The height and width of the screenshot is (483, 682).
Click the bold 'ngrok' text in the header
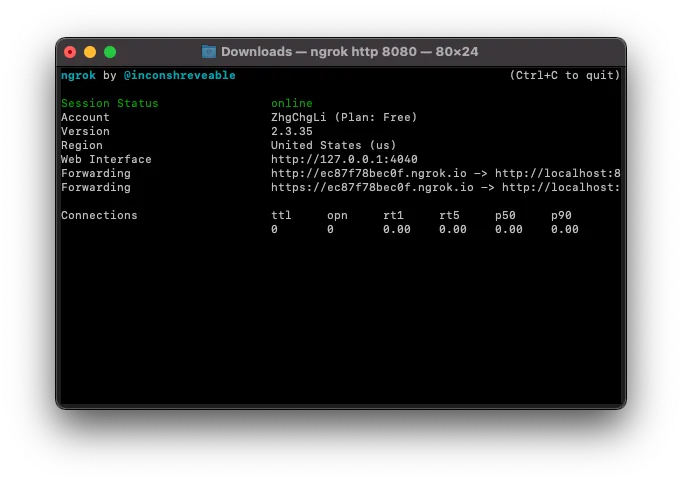(x=78, y=75)
